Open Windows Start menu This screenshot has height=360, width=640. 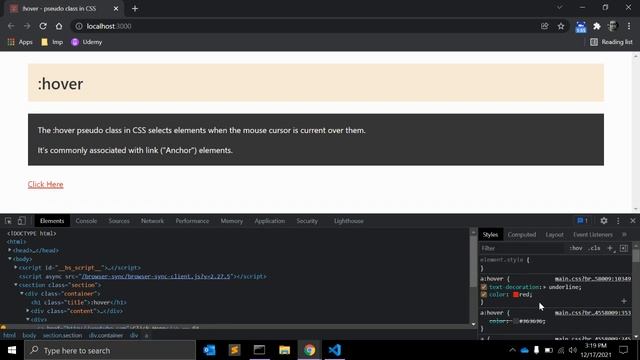(12, 350)
